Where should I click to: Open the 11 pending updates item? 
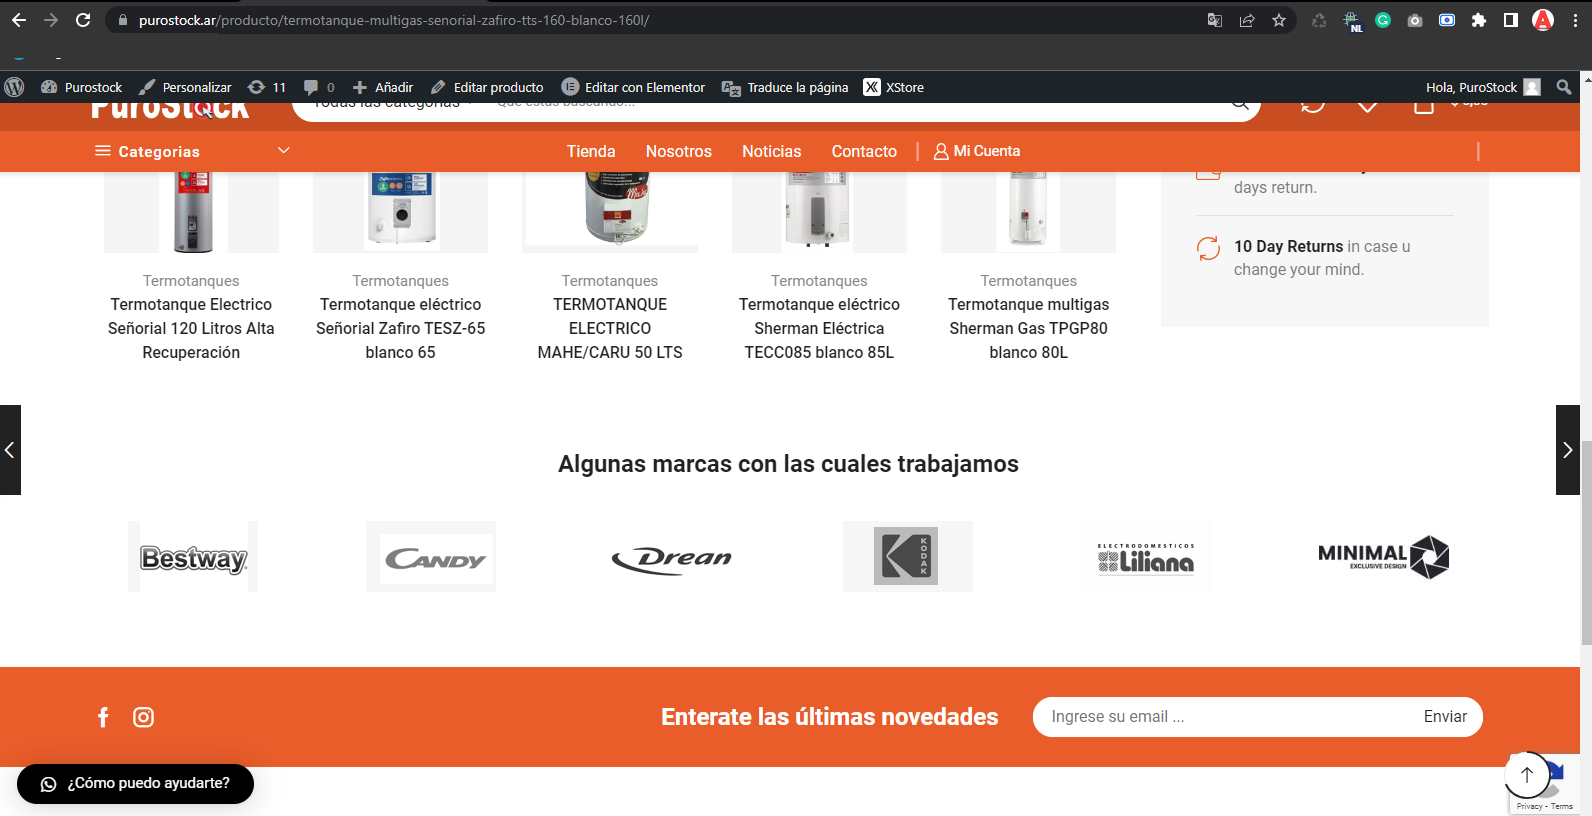coord(267,87)
